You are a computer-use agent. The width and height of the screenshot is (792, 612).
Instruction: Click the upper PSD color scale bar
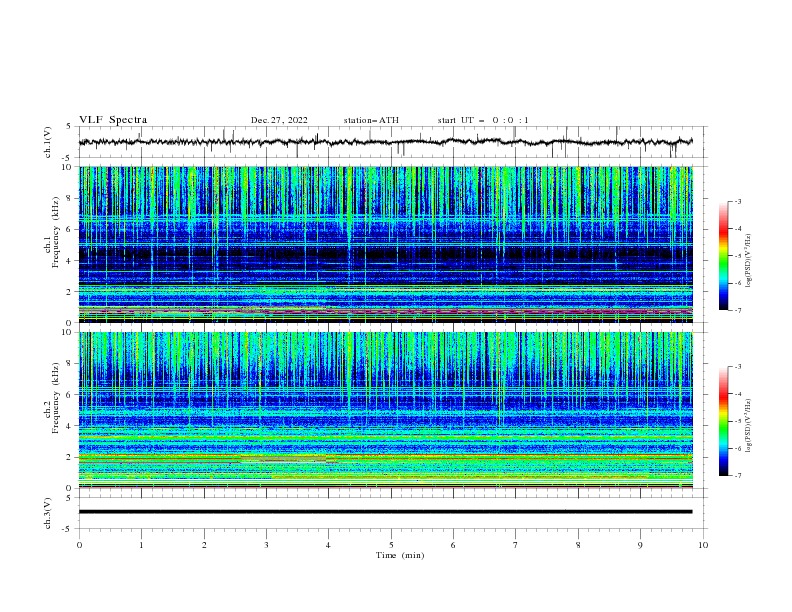[x=724, y=256]
